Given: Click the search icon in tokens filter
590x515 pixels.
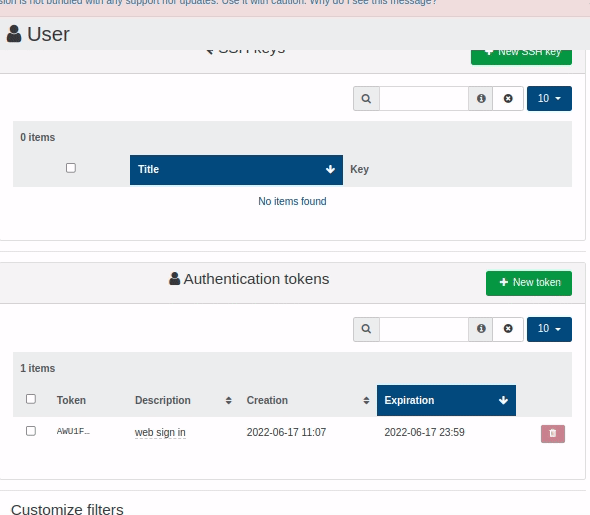Looking at the screenshot, I should (366, 329).
